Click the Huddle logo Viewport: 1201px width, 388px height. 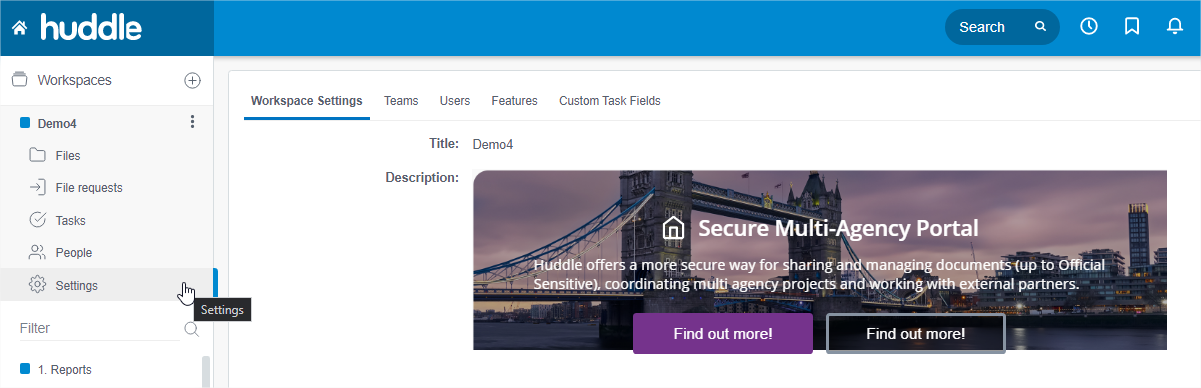[91, 27]
